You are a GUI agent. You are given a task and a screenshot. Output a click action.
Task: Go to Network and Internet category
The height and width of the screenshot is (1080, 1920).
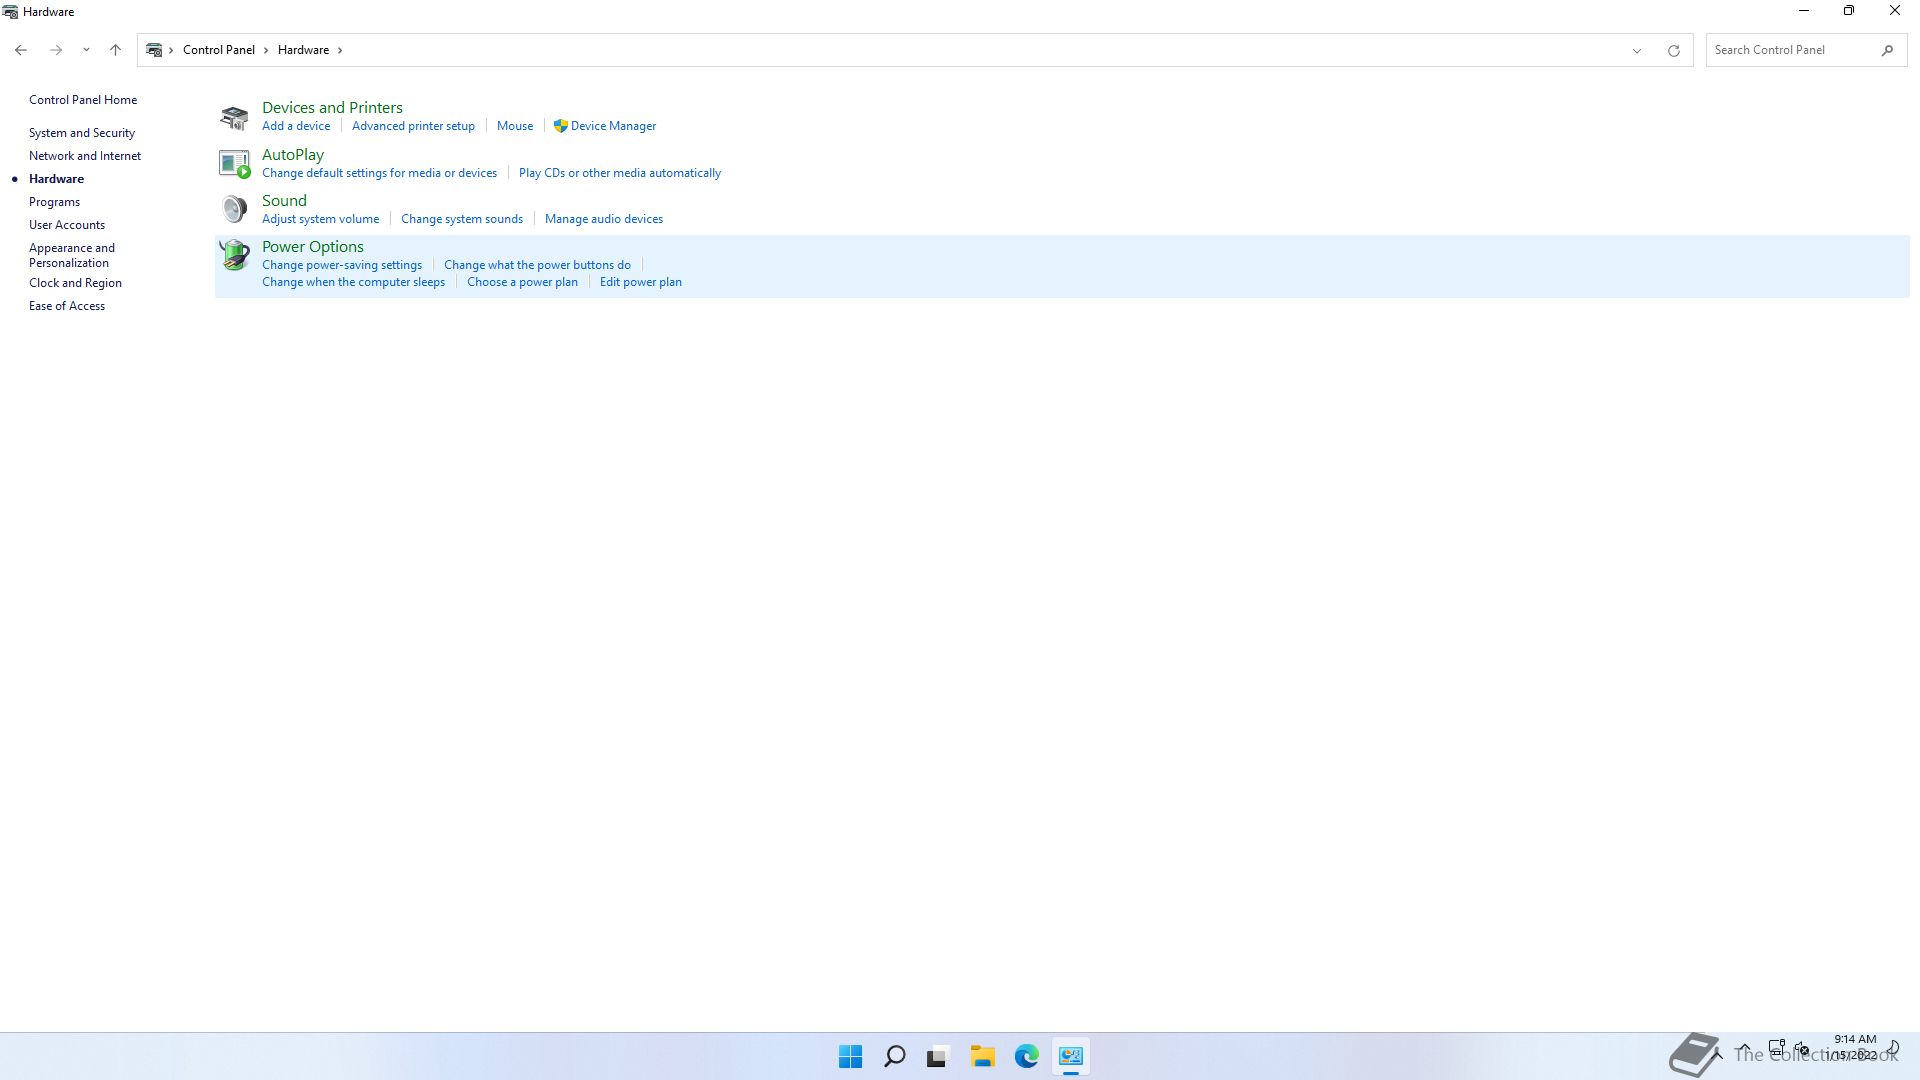point(85,156)
